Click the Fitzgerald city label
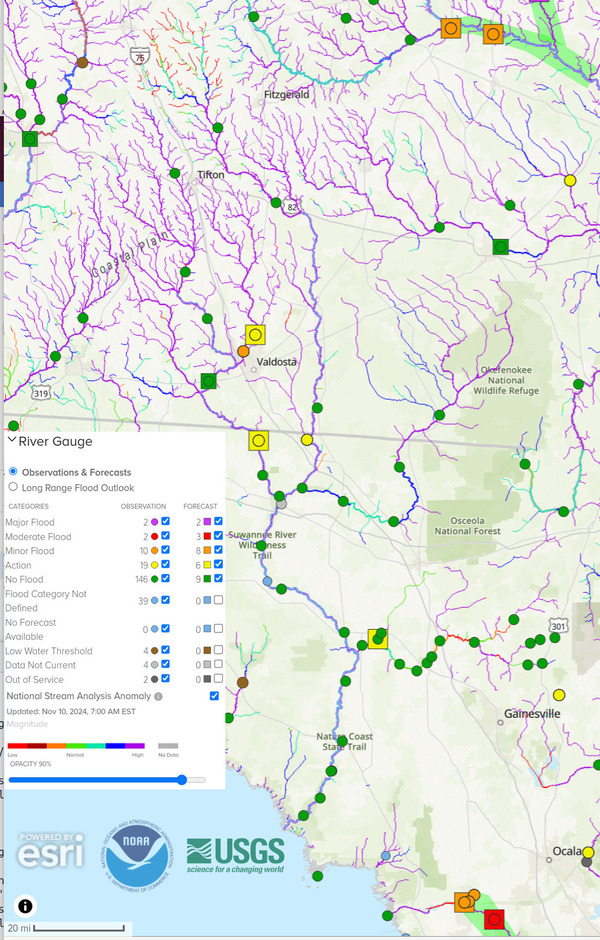Screen dimensions: 600x940 click(x=287, y=95)
